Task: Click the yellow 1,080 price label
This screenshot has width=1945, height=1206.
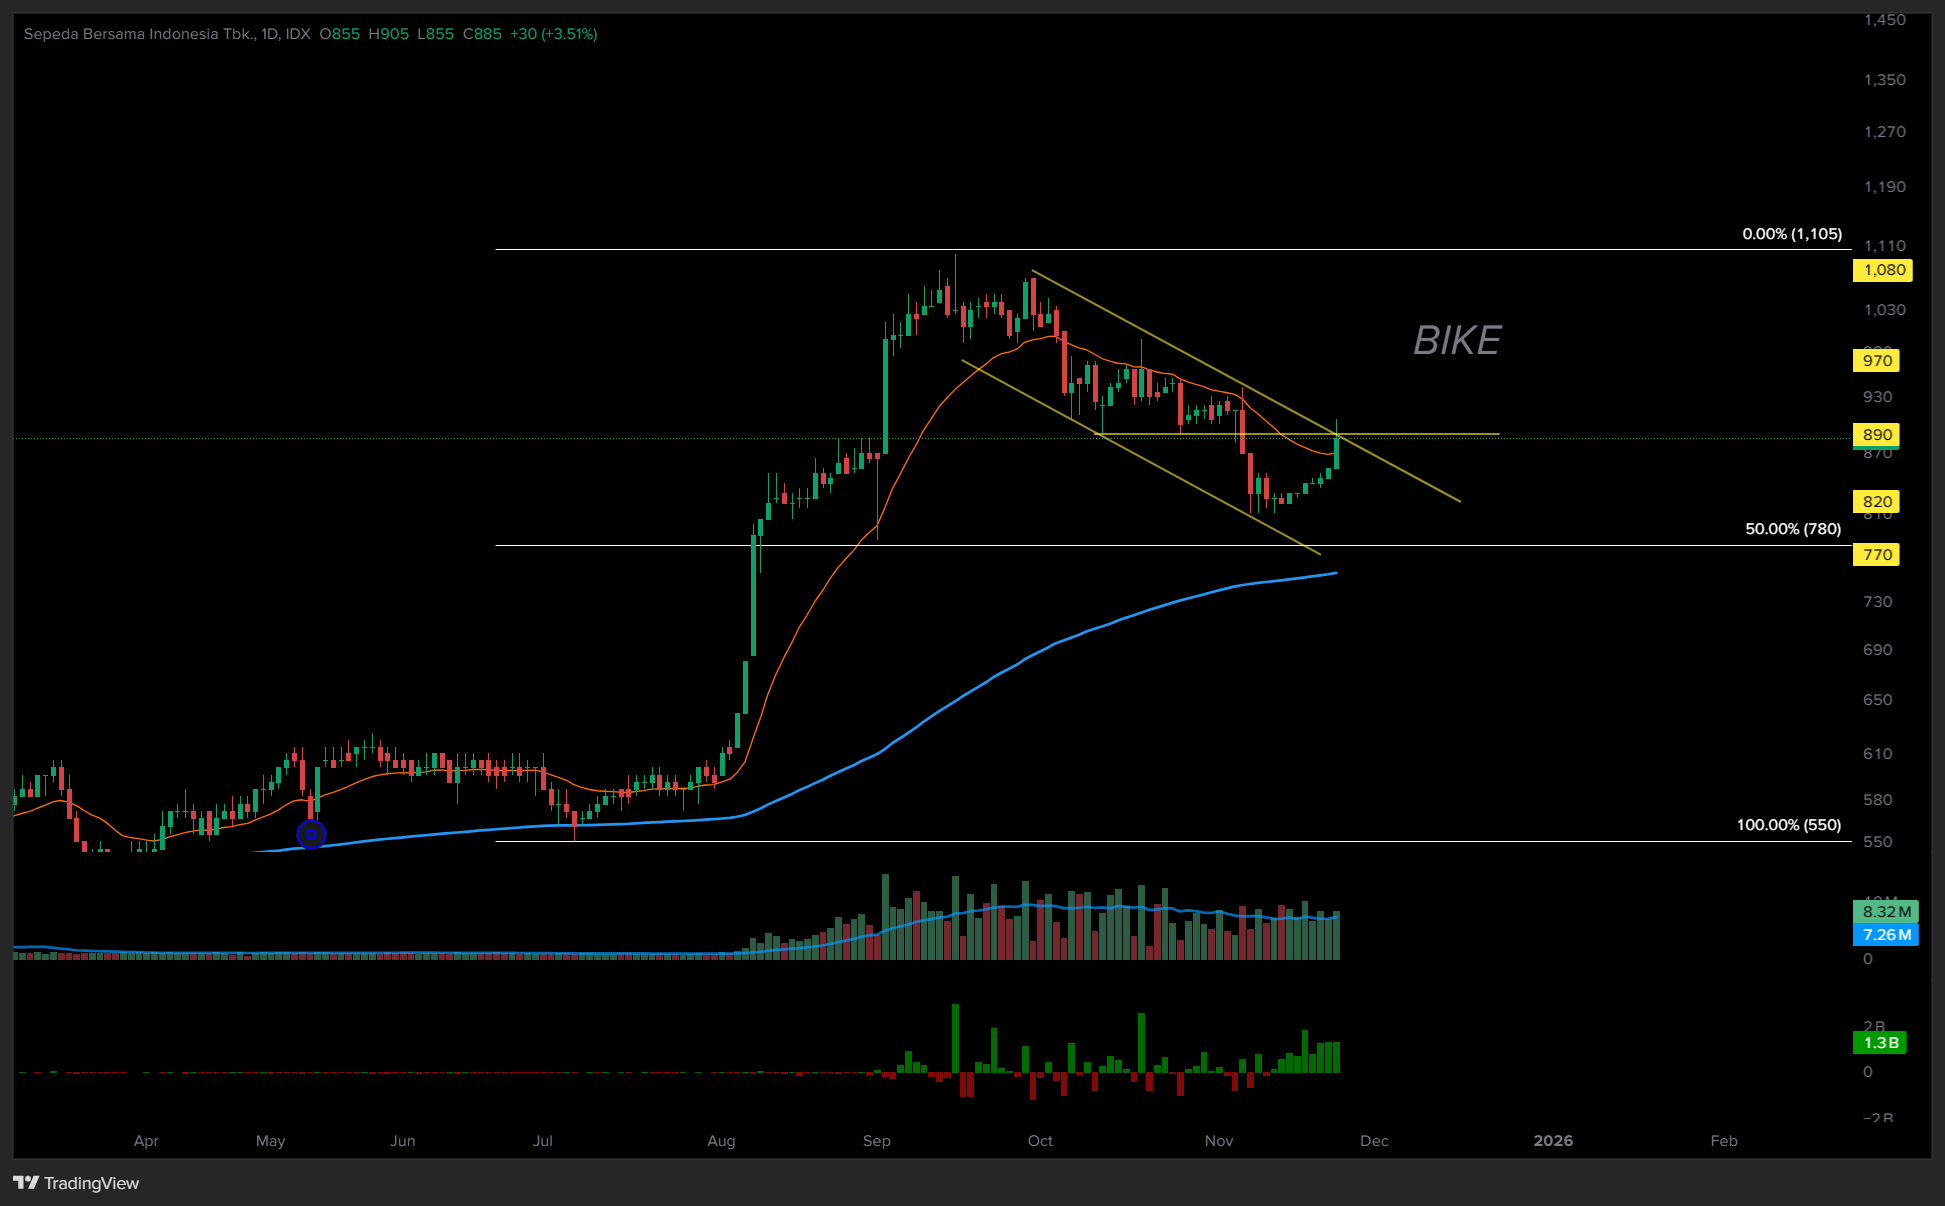Action: click(1882, 270)
